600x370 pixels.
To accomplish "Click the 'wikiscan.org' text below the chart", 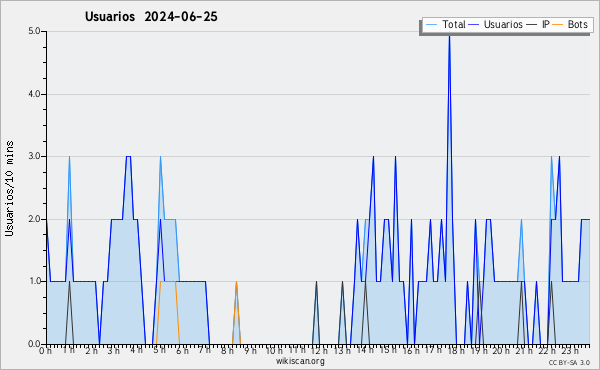I will tap(300, 361).
